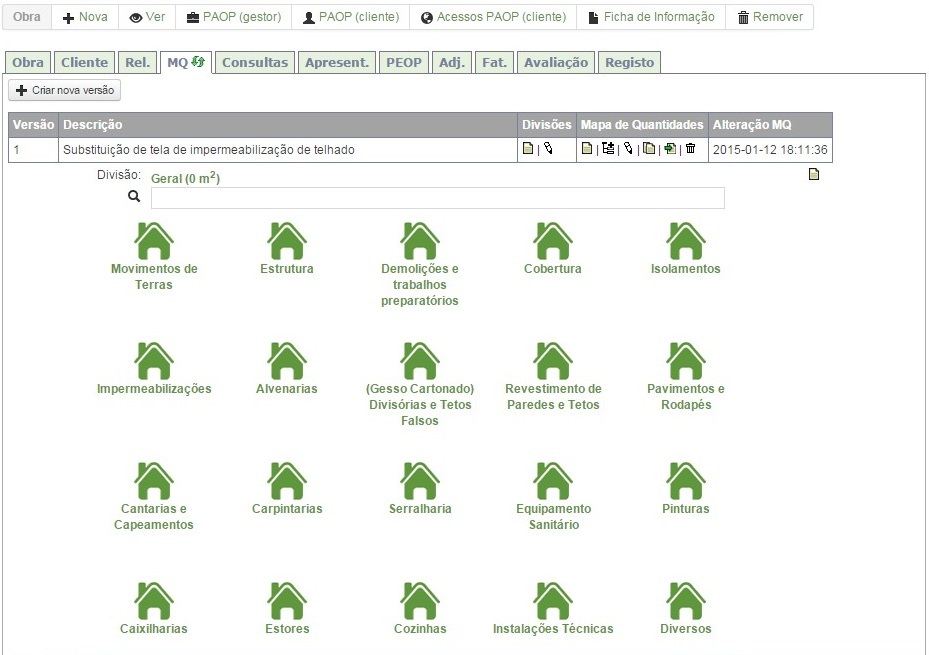Open Movimentos de Terras category
Image resolution: width=929 pixels, height=655 pixels.
[154, 256]
